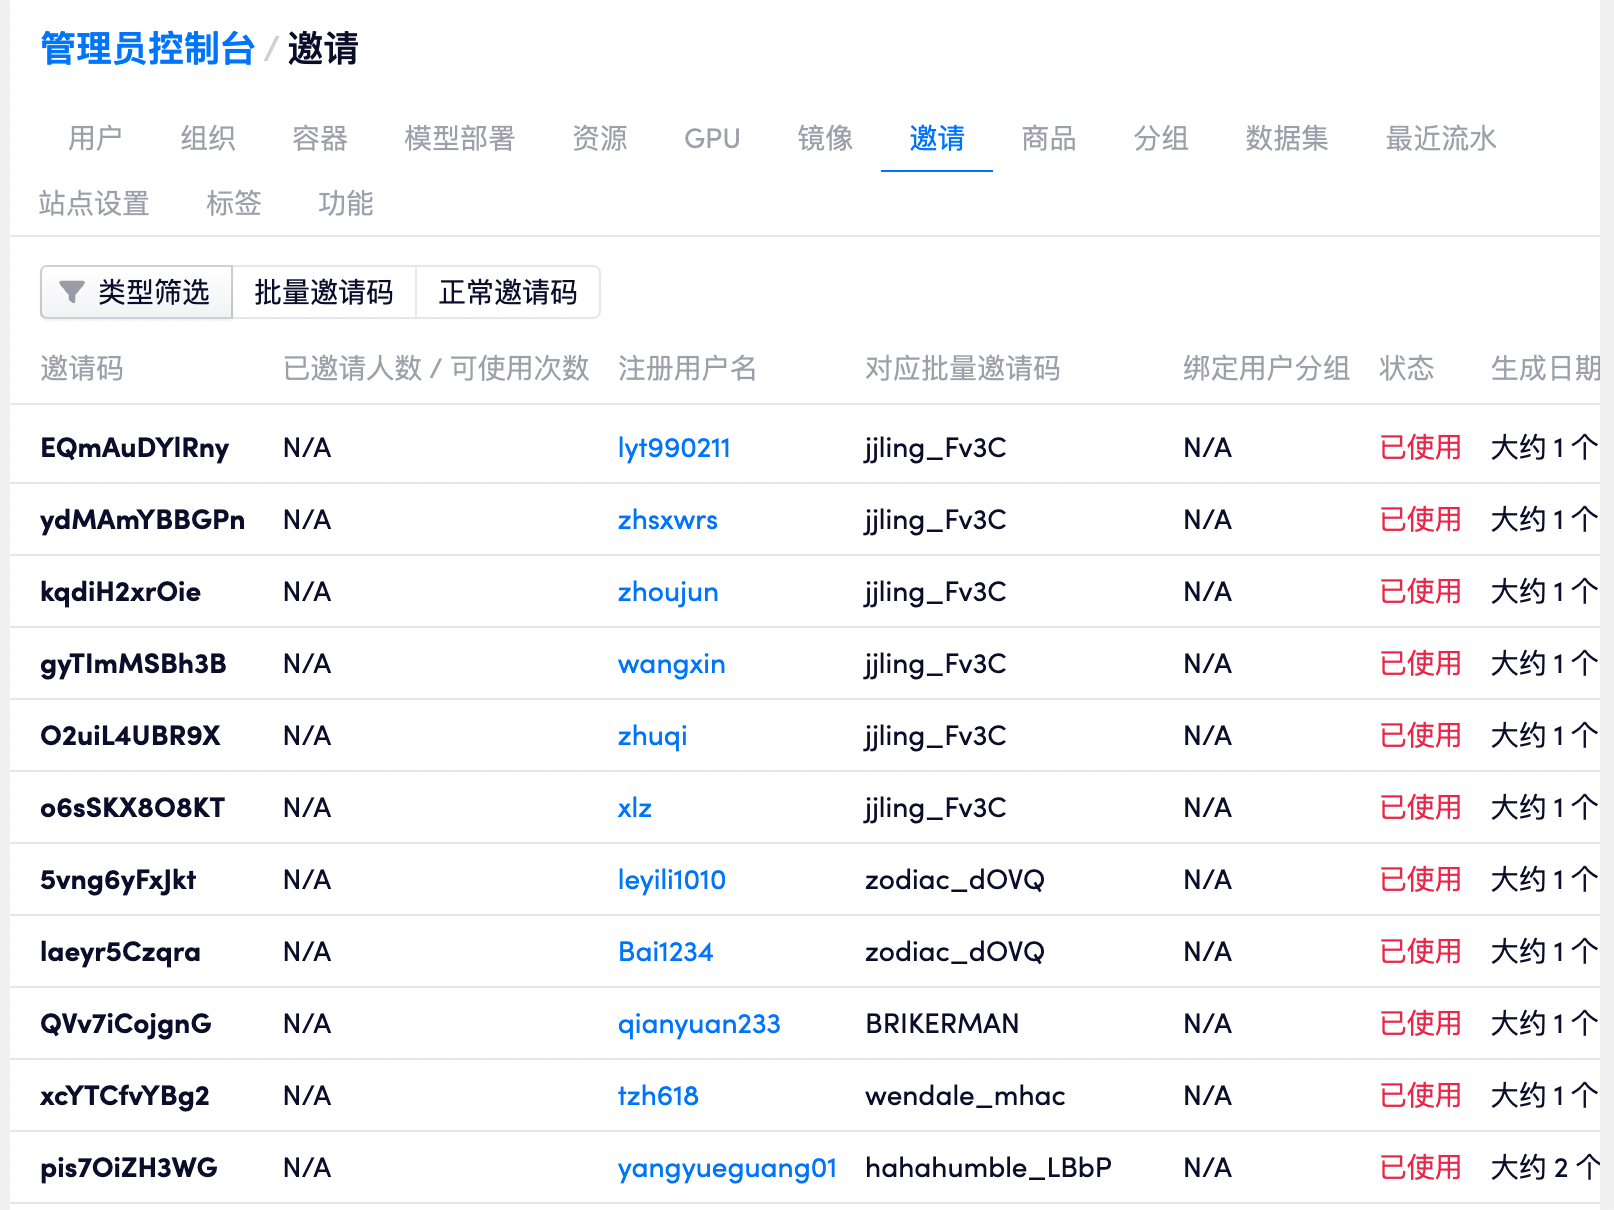This screenshot has width=1614, height=1210.
Task: Open user profile lyt990211
Action: click(x=673, y=448)
